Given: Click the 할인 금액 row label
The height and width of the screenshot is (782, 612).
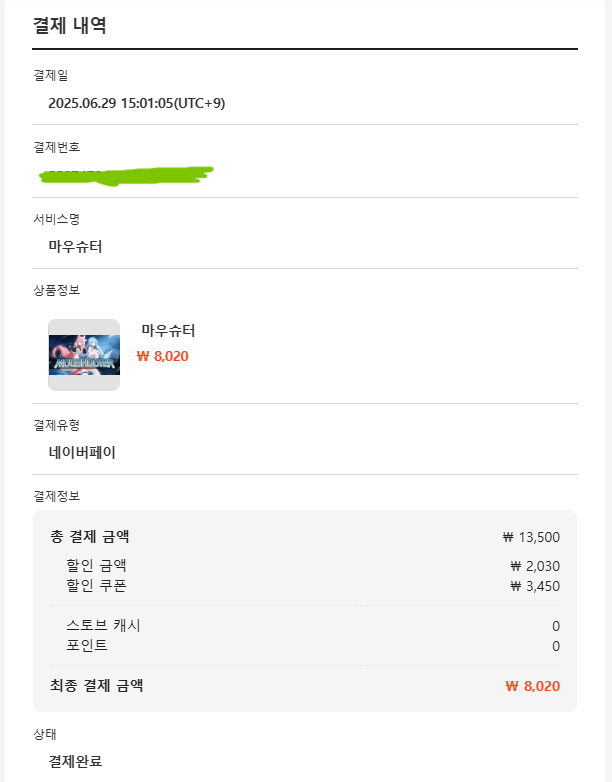Looking at the screenshot, I should click(96, 566).
